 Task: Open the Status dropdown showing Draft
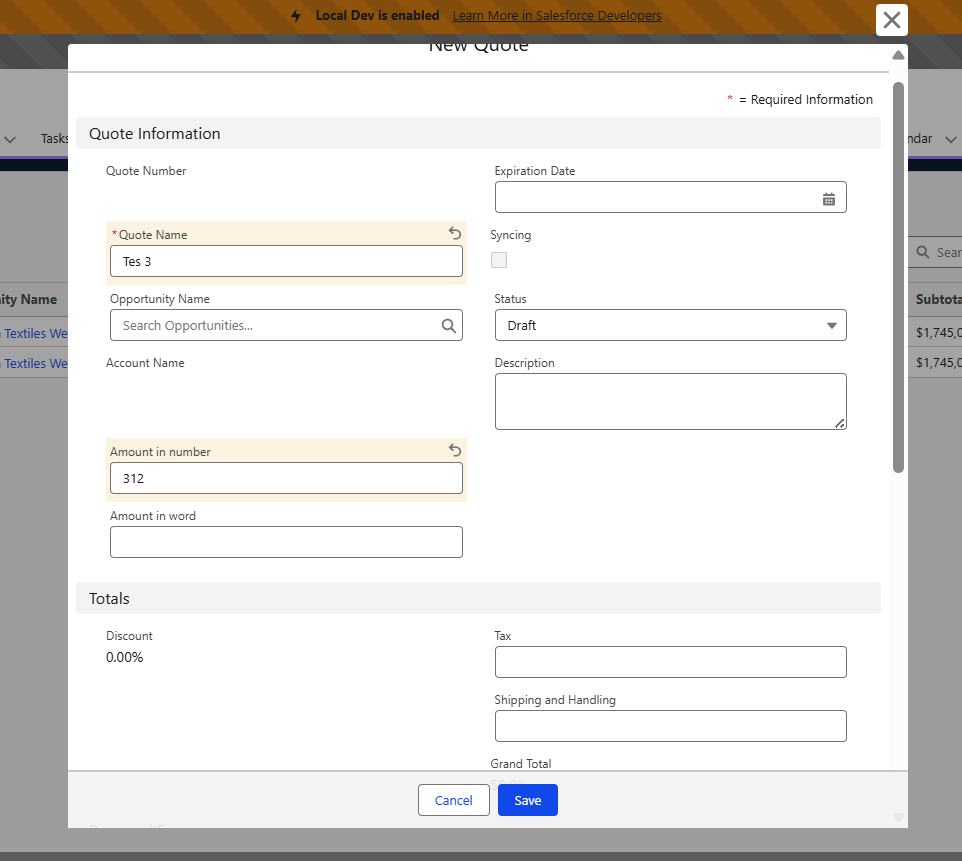tap(670, 325)
